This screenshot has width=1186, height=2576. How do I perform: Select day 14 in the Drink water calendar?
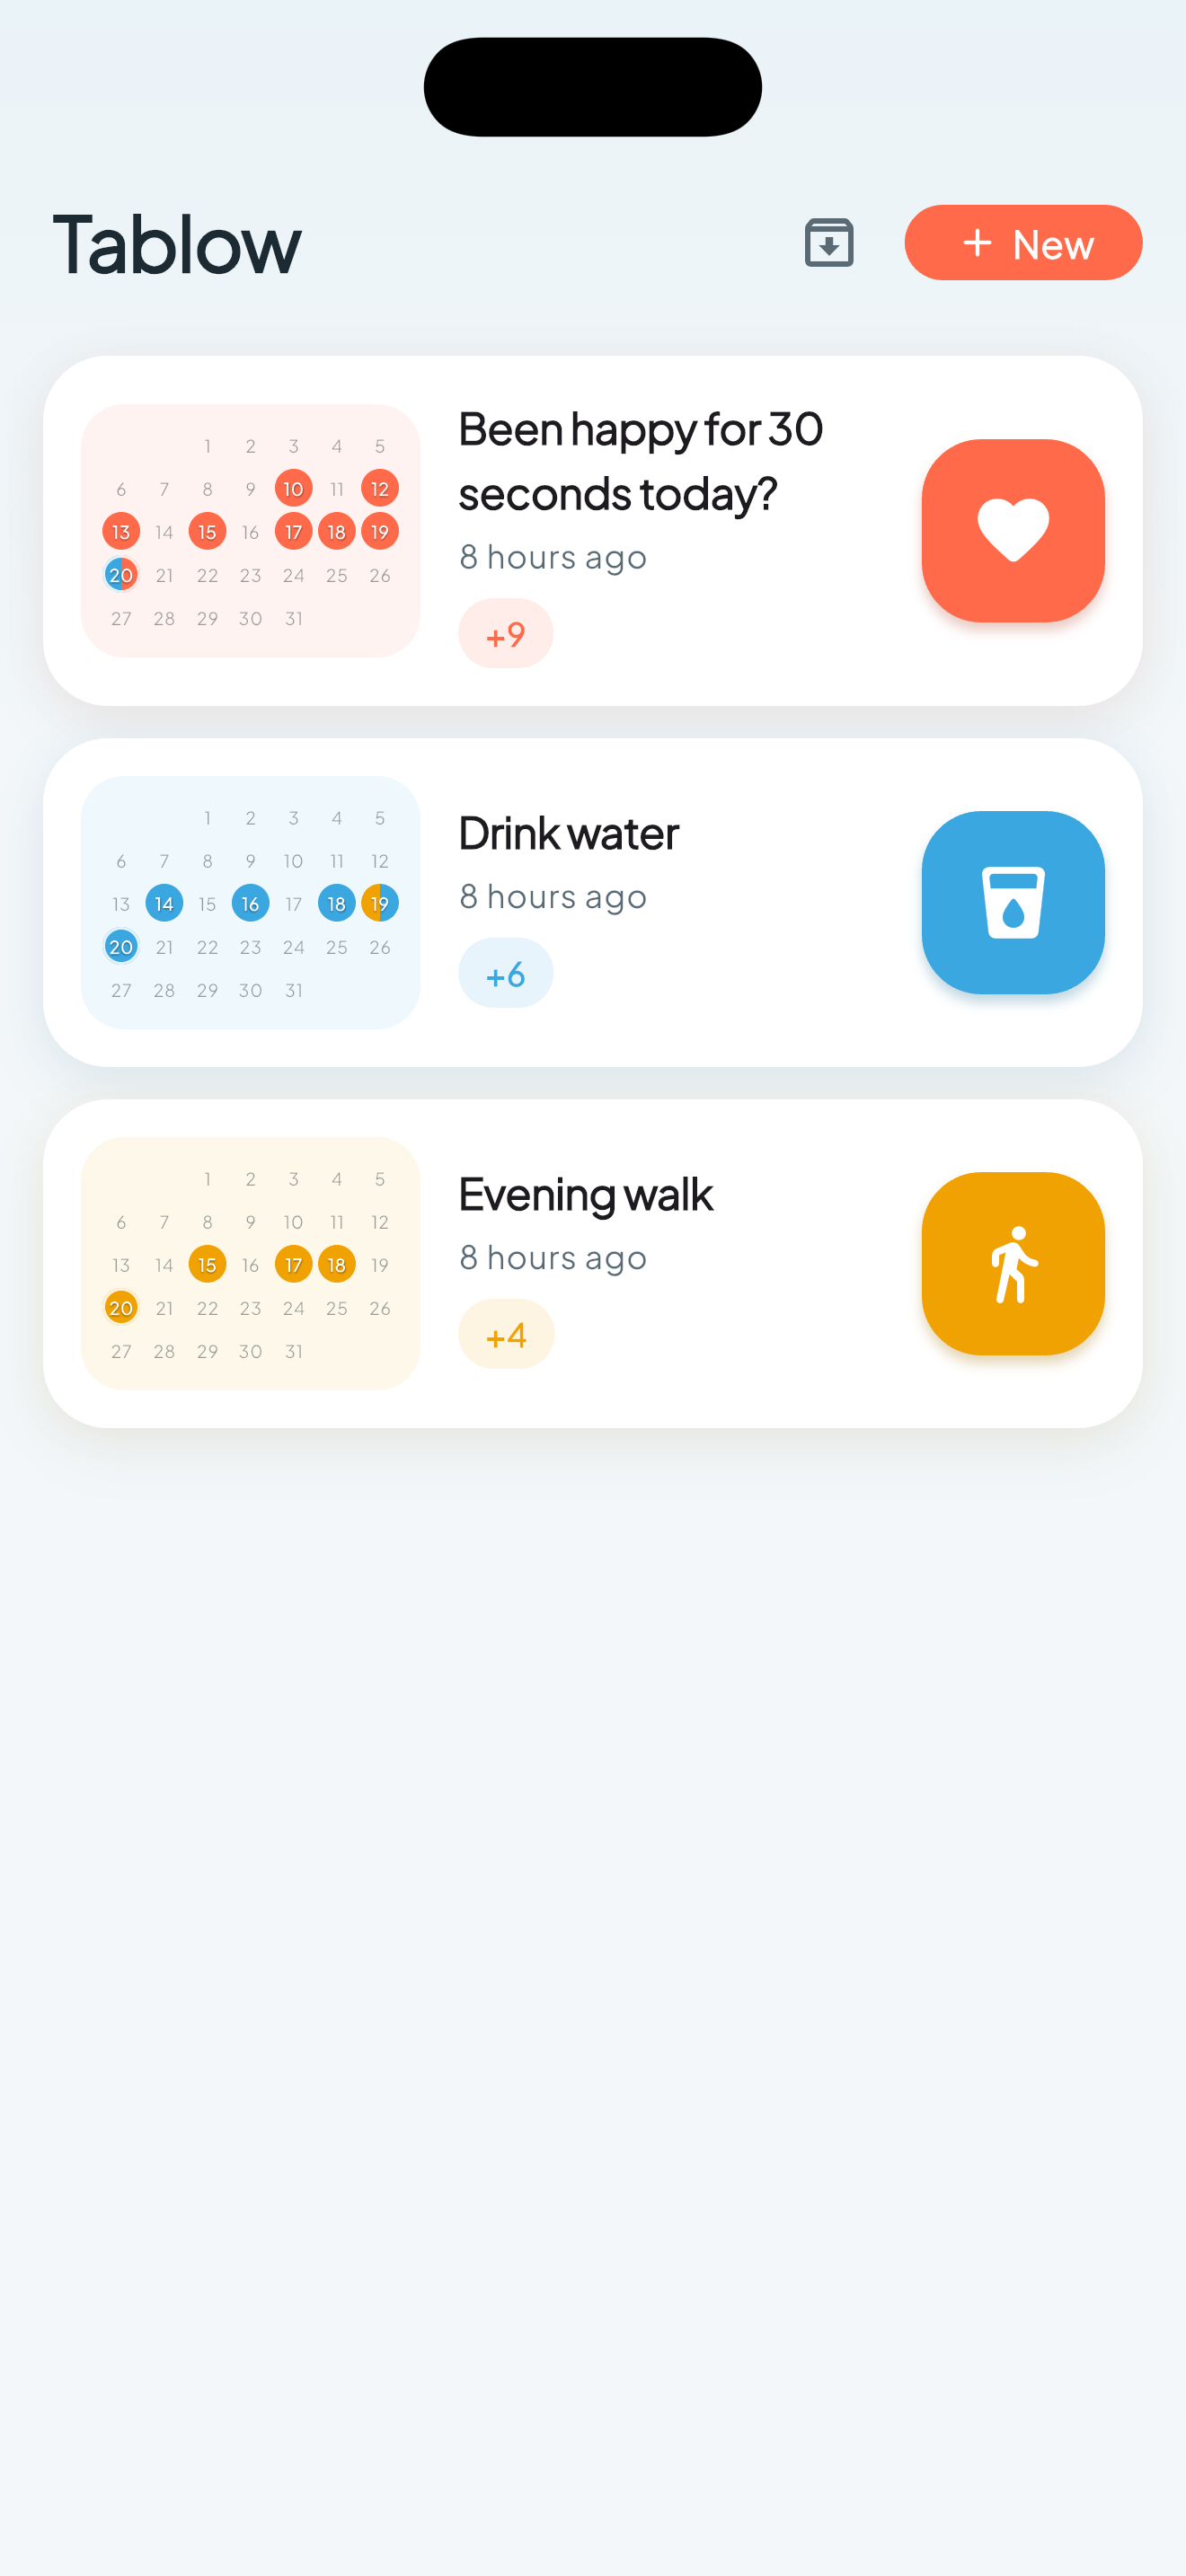point(164,904)
